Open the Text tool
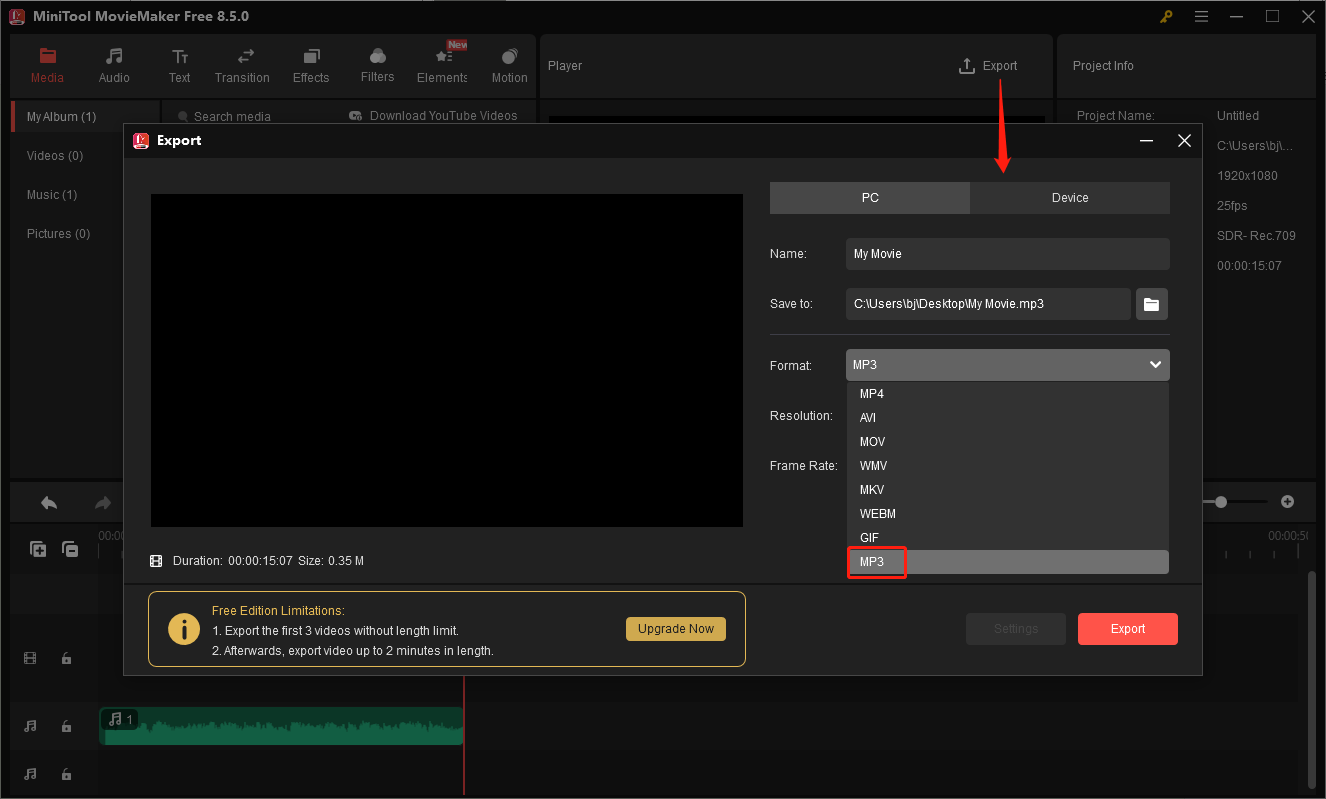 (179, 65)
